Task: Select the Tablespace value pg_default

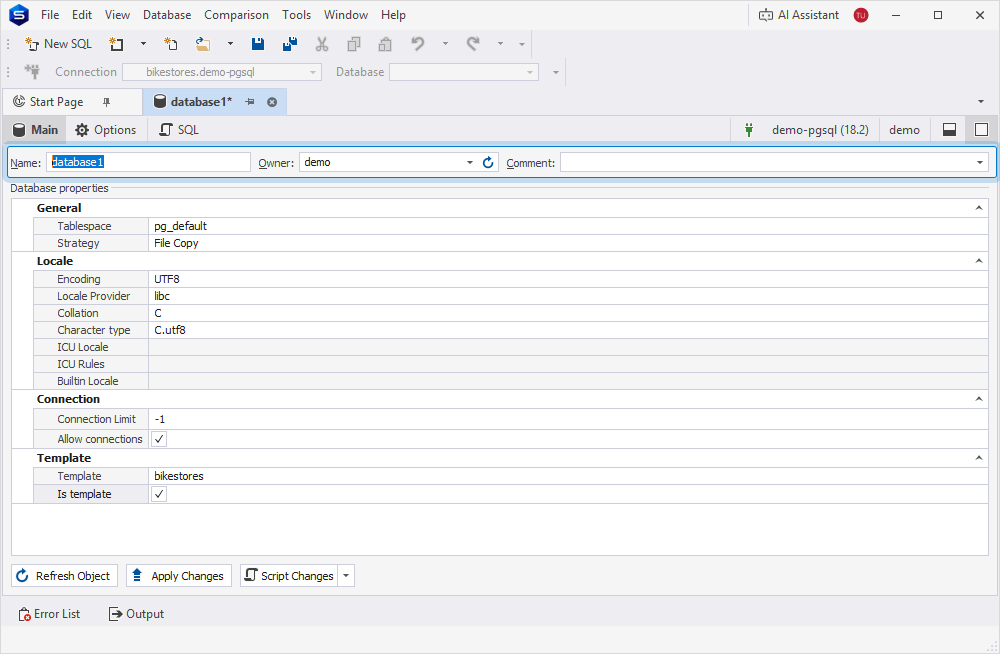Action: 180,226
